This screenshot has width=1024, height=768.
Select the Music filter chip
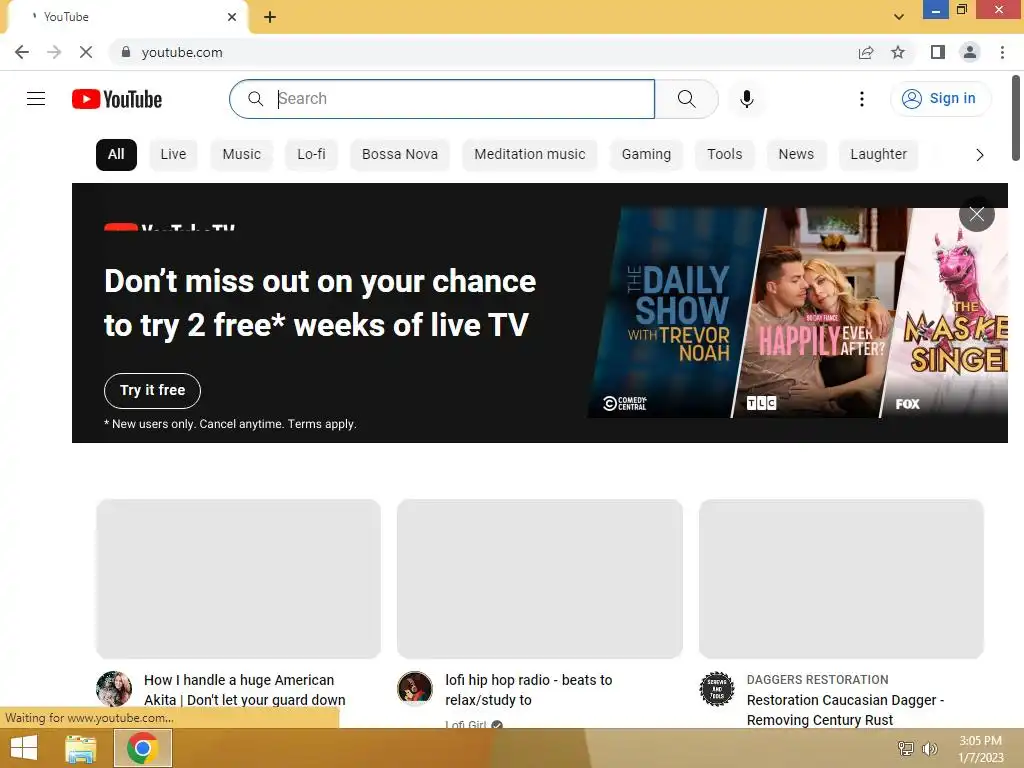[242, 155]
